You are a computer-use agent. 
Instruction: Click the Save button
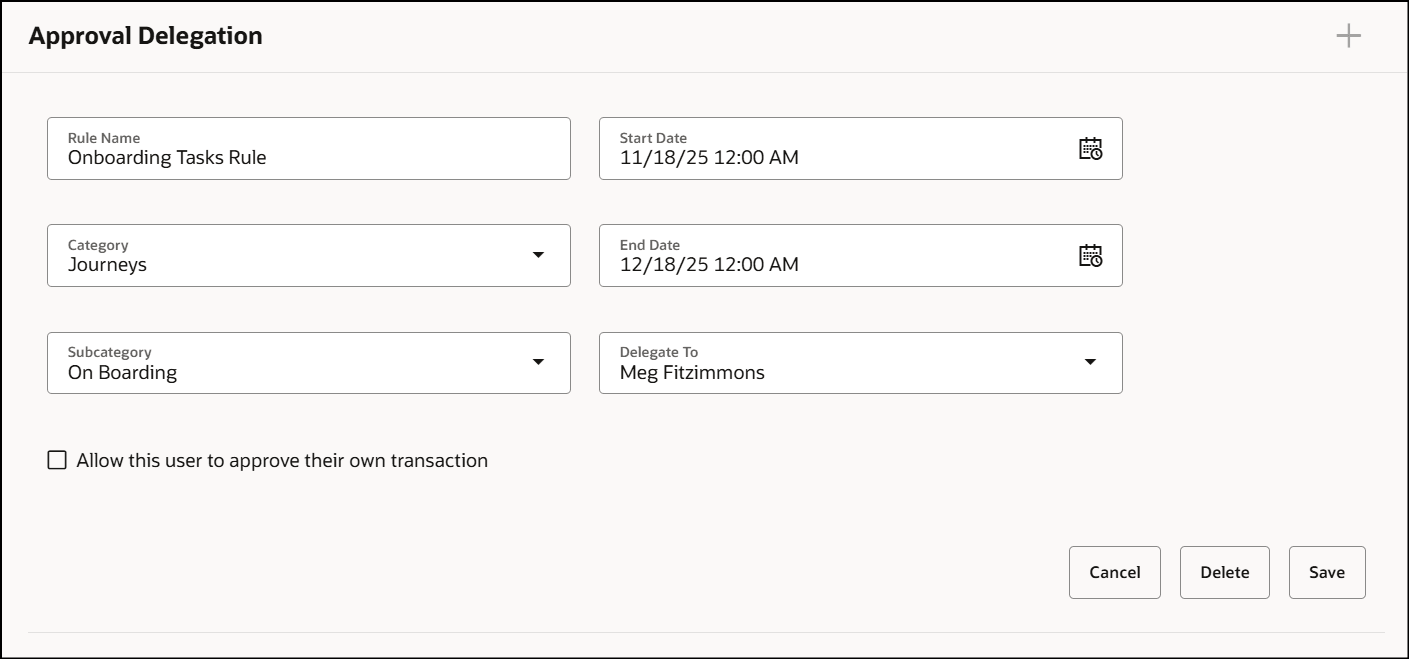coord(1327,572)
